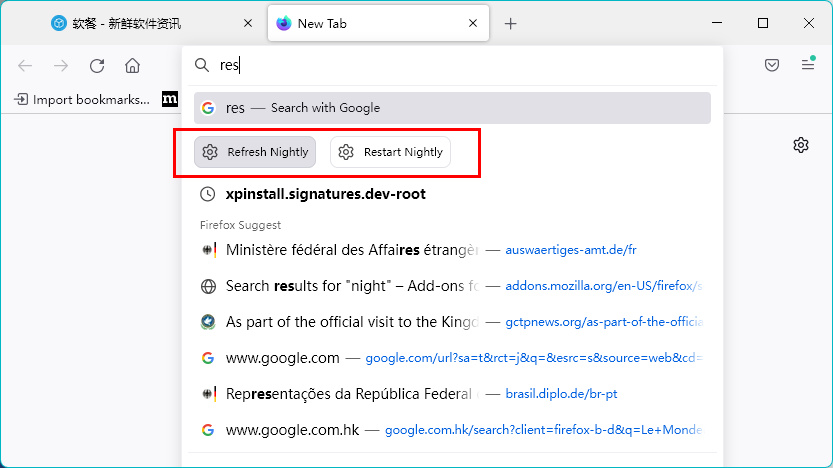Close the 软餐 tab
The width and height of the screenshot is (833, 468).
(248, 24)
